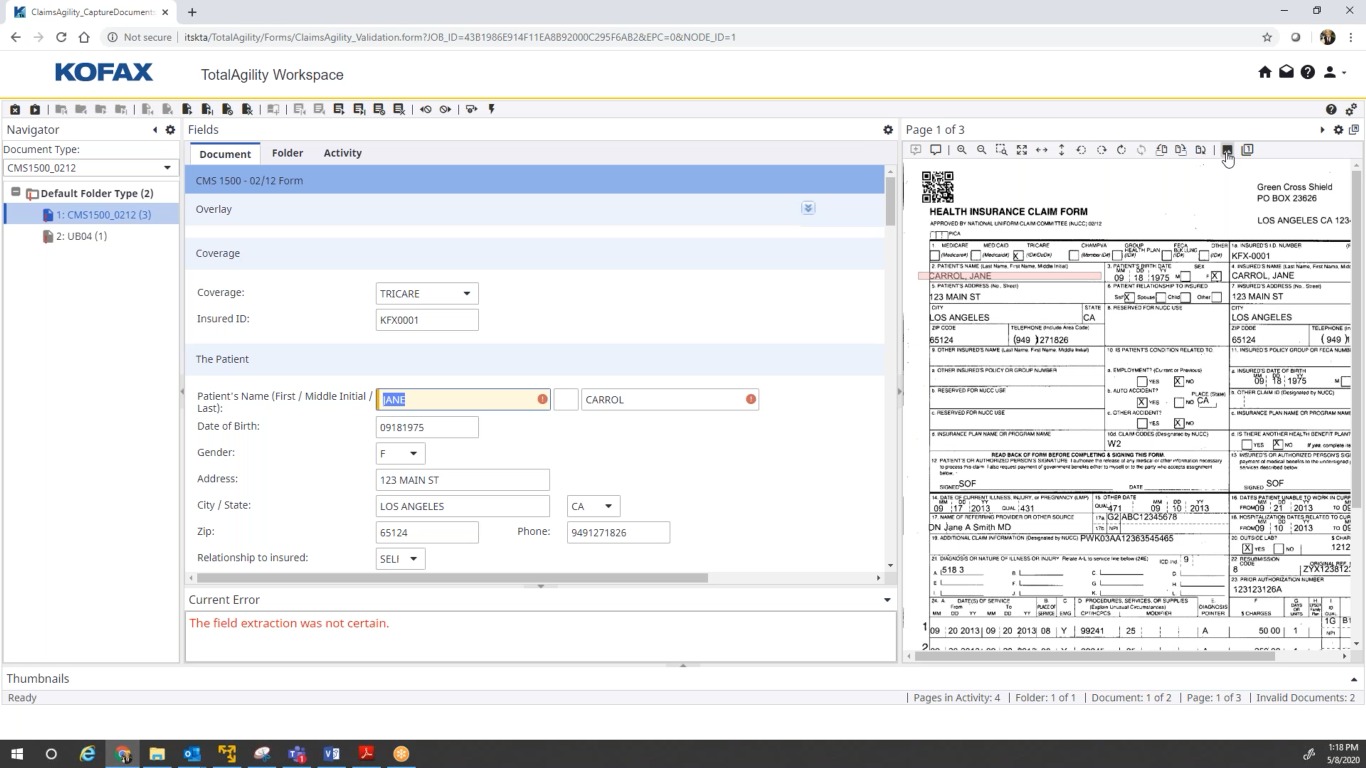1366x768 pixels.
Task: Click the speech bubble annotation icon
Action: pyautogui.click(x=935, y=150)
